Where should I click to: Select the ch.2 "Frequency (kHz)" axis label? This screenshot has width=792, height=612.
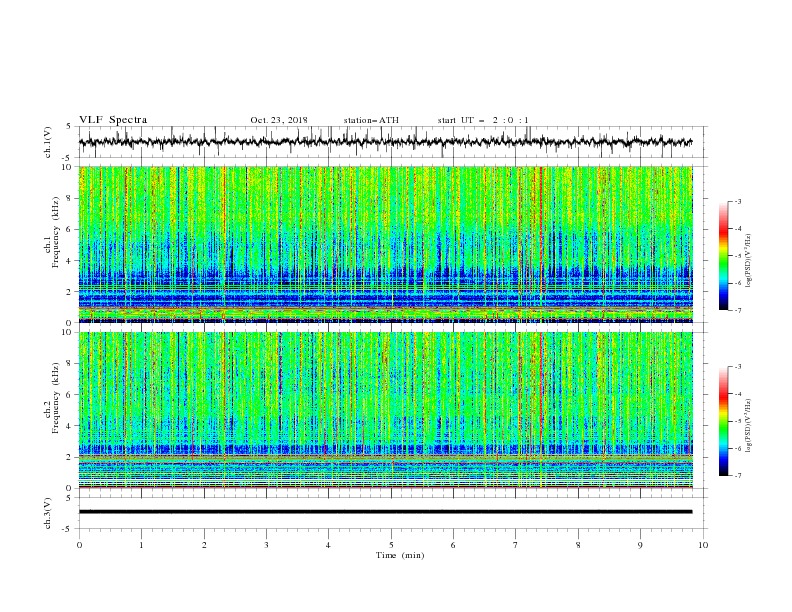pyautogui.click(x=56, y=398)
